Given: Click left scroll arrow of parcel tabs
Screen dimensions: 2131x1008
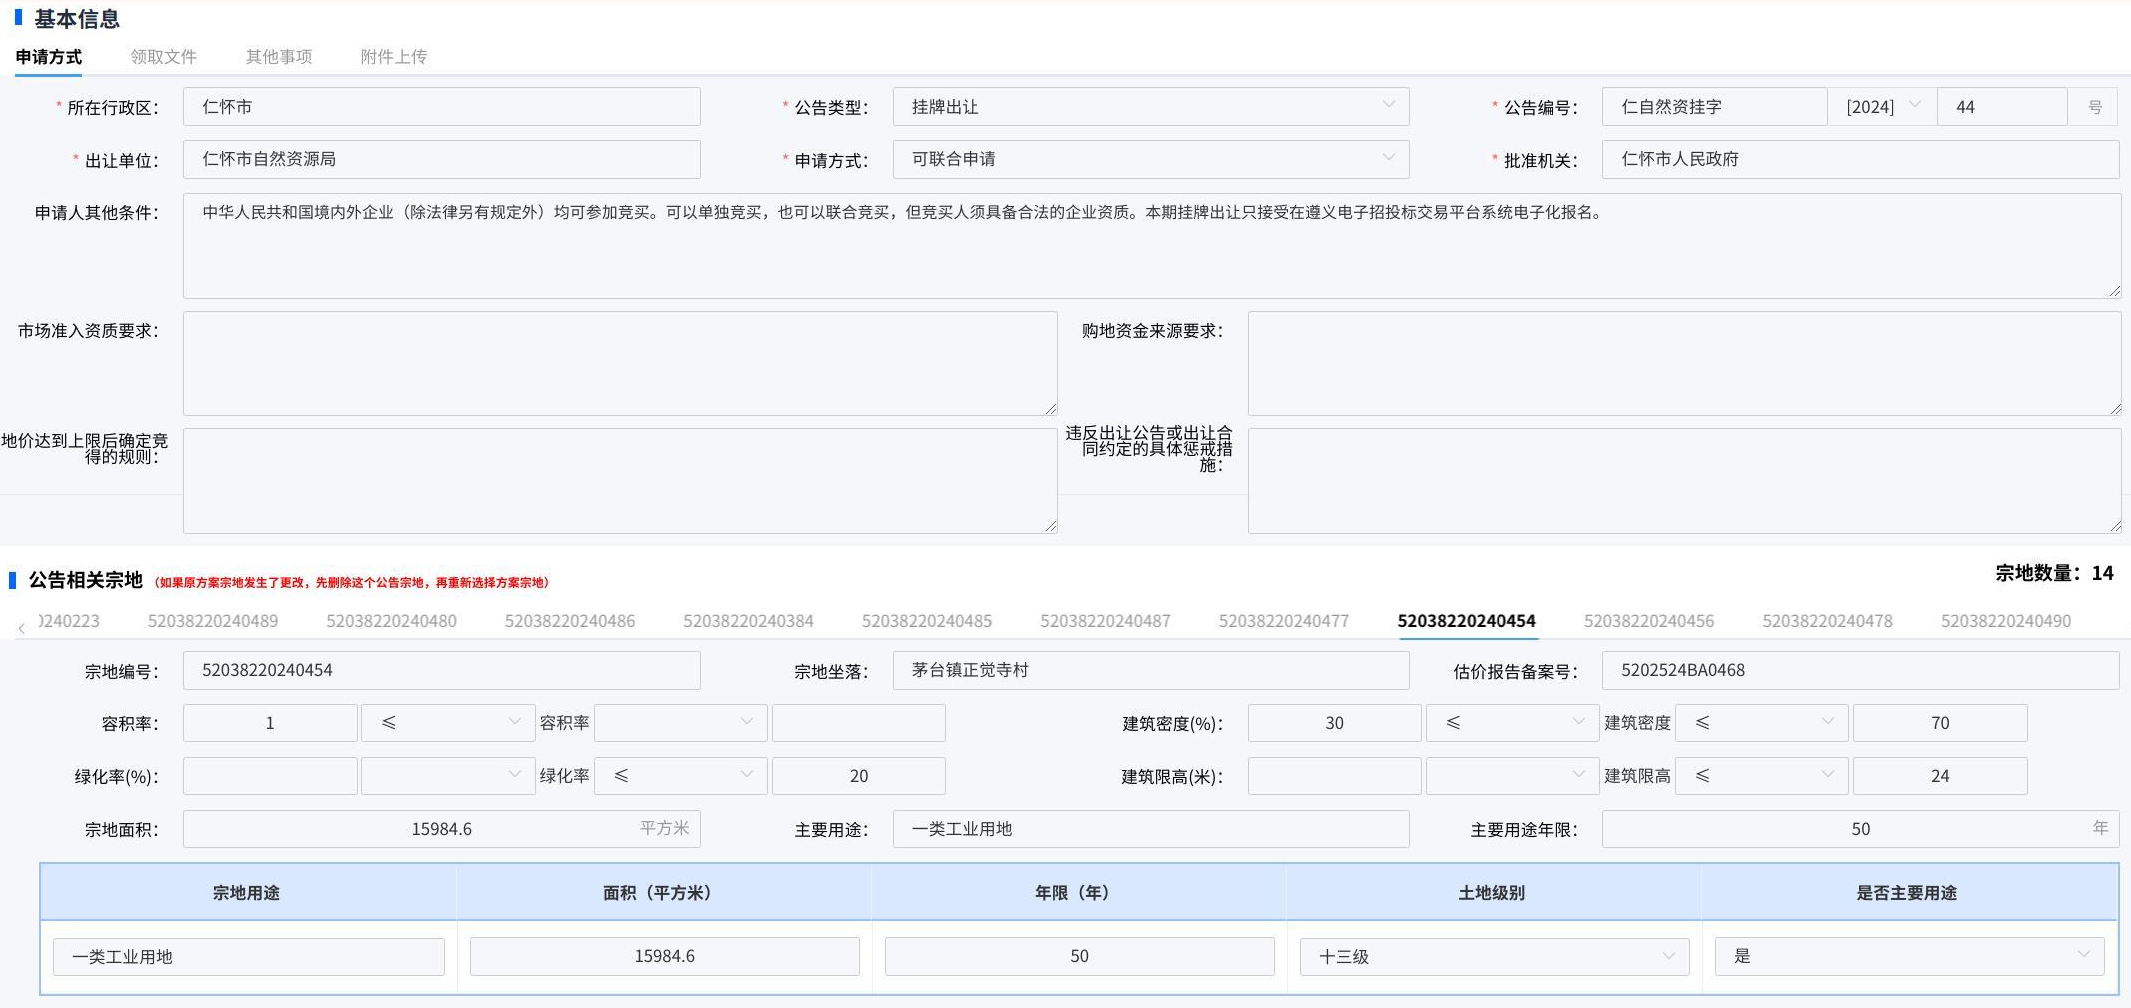Looking at the screenshot, I should click(22, 628).
